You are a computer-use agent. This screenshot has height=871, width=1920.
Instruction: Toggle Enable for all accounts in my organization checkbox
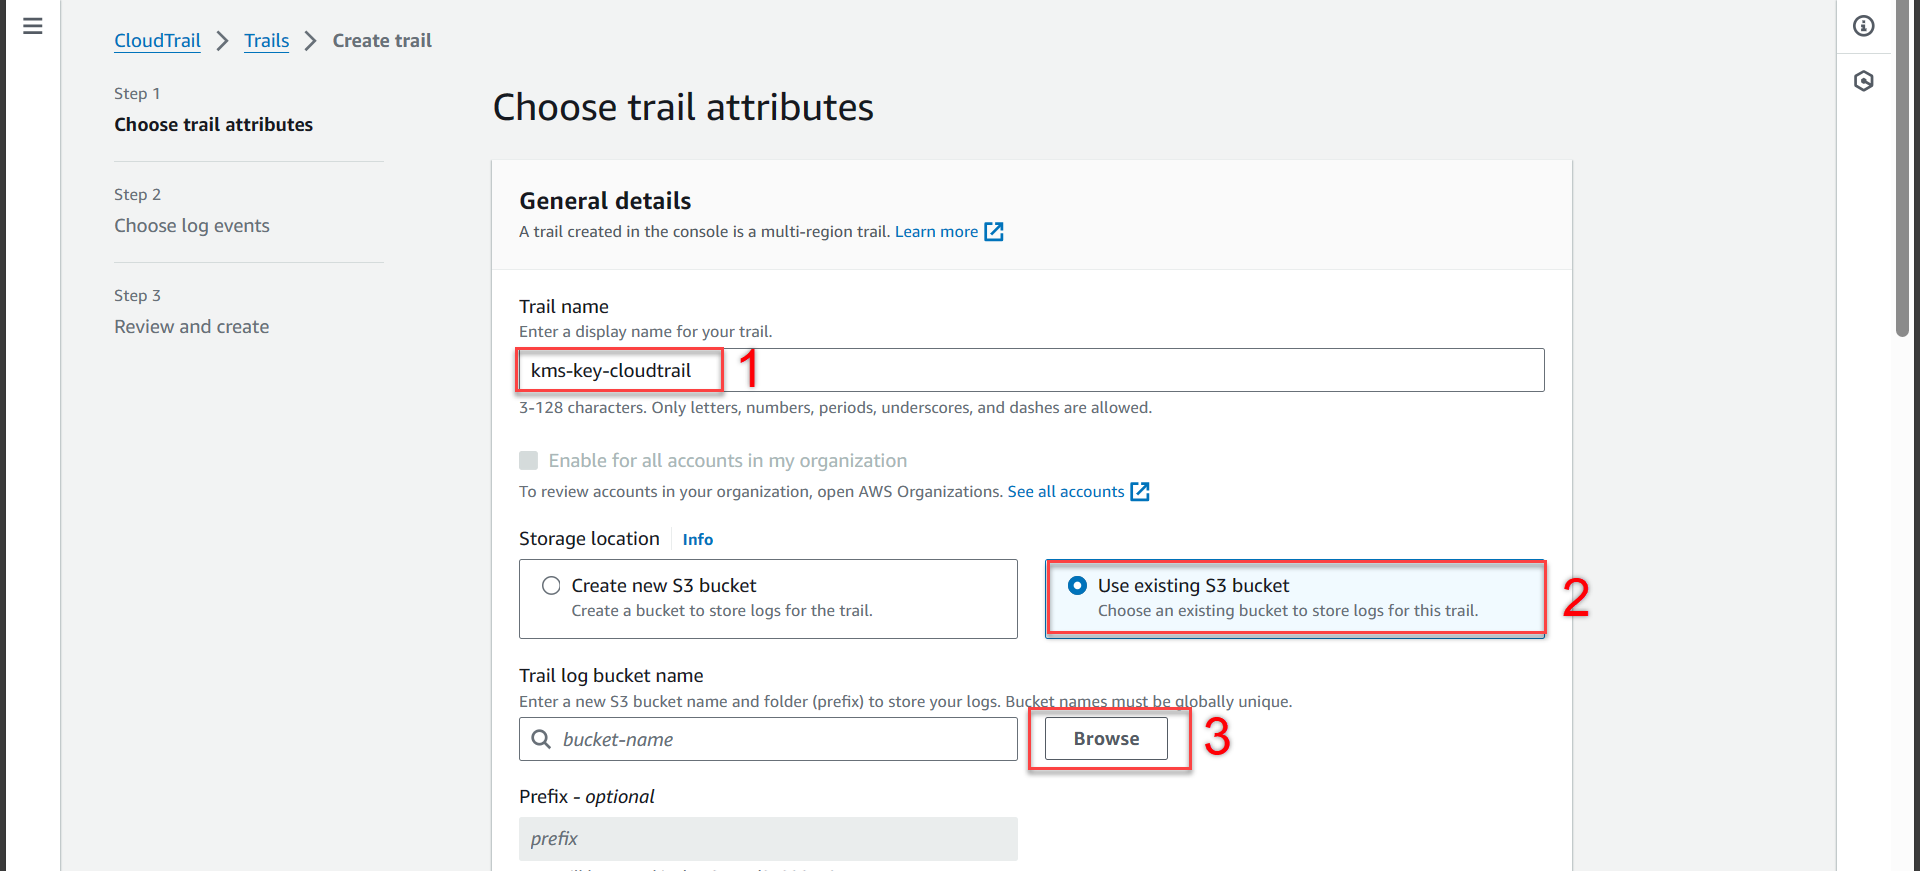(529, 461)
